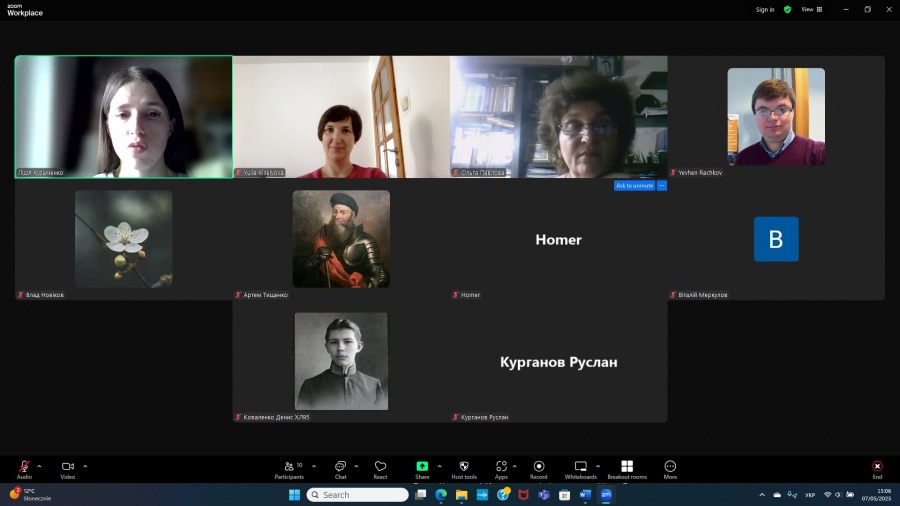Click the Віталій Меркулов name label
This screenshot has width=900, height=506.
click(703, 295)
